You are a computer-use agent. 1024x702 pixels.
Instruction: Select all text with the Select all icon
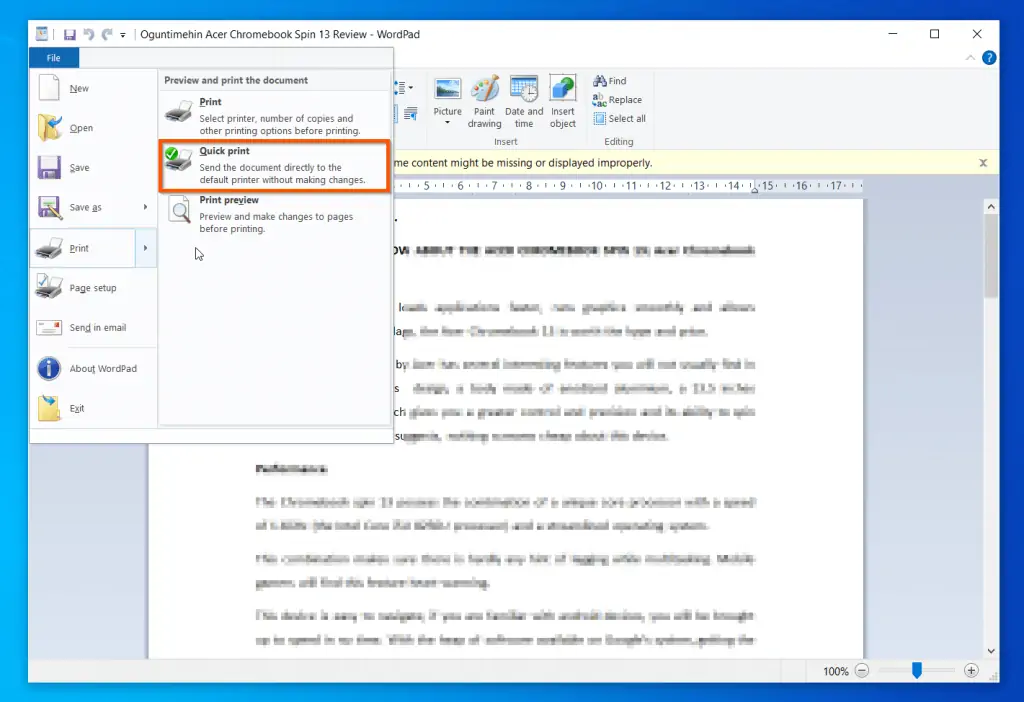[619, 117]
